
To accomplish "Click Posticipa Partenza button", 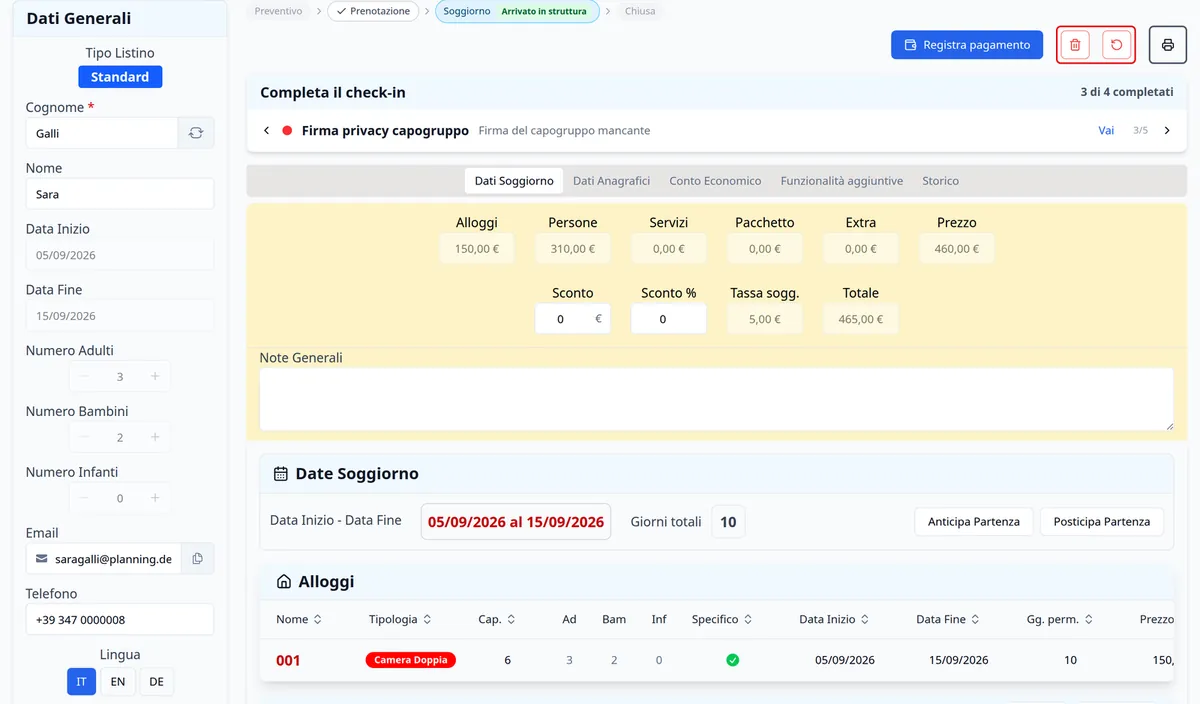I will (1102, 522).
